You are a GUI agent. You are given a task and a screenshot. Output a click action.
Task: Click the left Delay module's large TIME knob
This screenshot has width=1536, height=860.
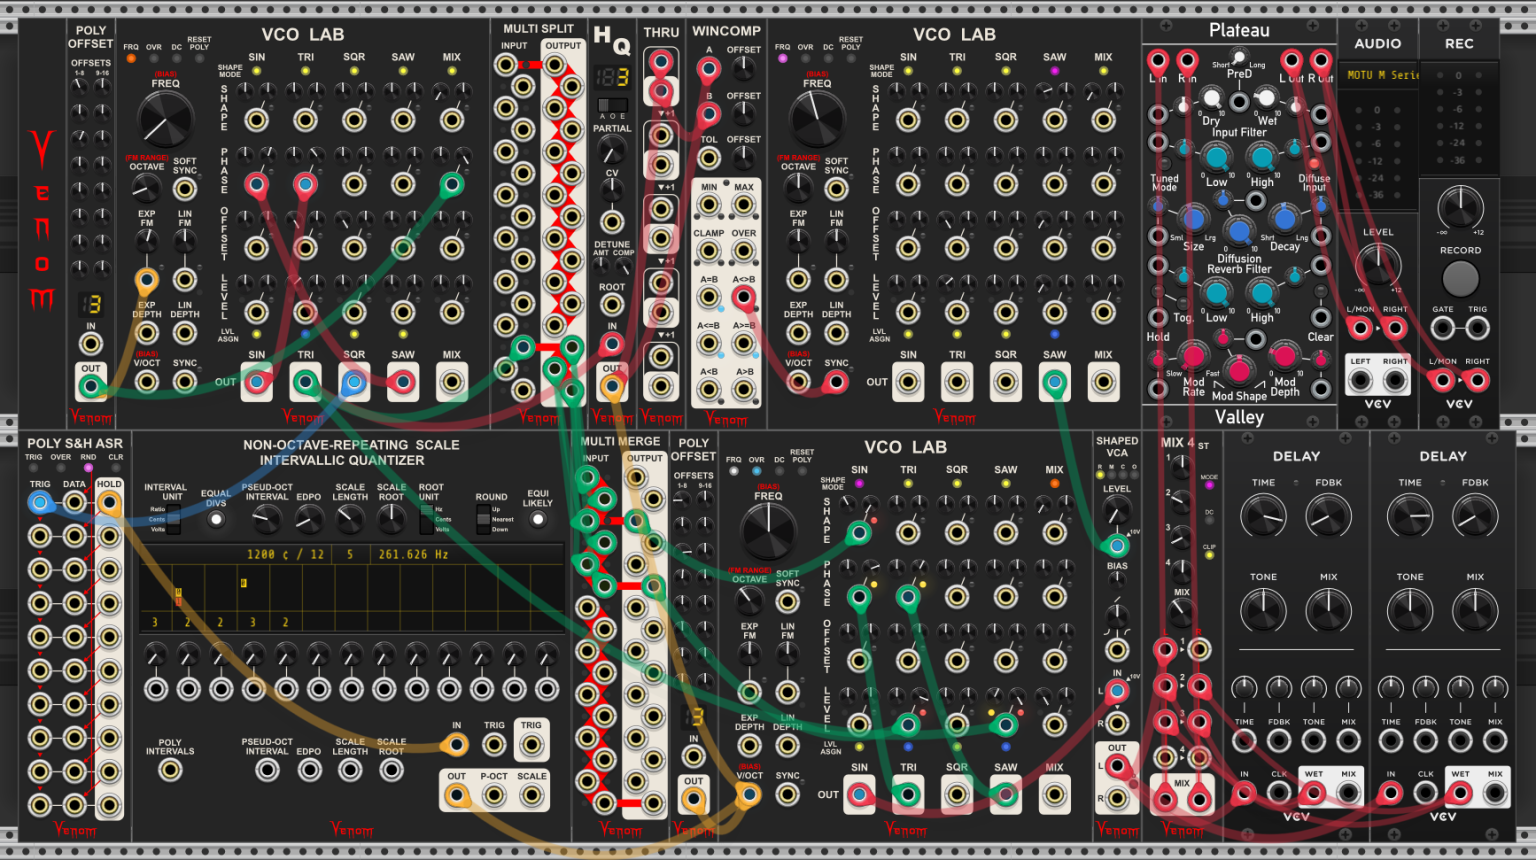[x=1263, y=516]
